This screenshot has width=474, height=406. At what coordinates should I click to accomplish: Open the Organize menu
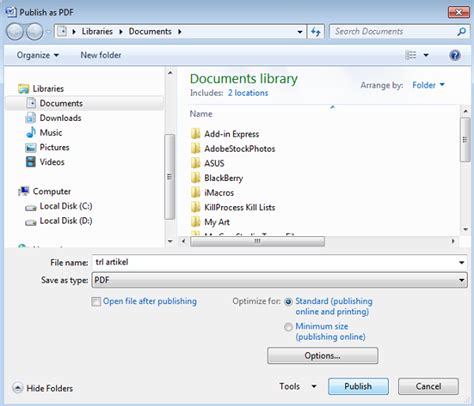[x=38, y=55]
